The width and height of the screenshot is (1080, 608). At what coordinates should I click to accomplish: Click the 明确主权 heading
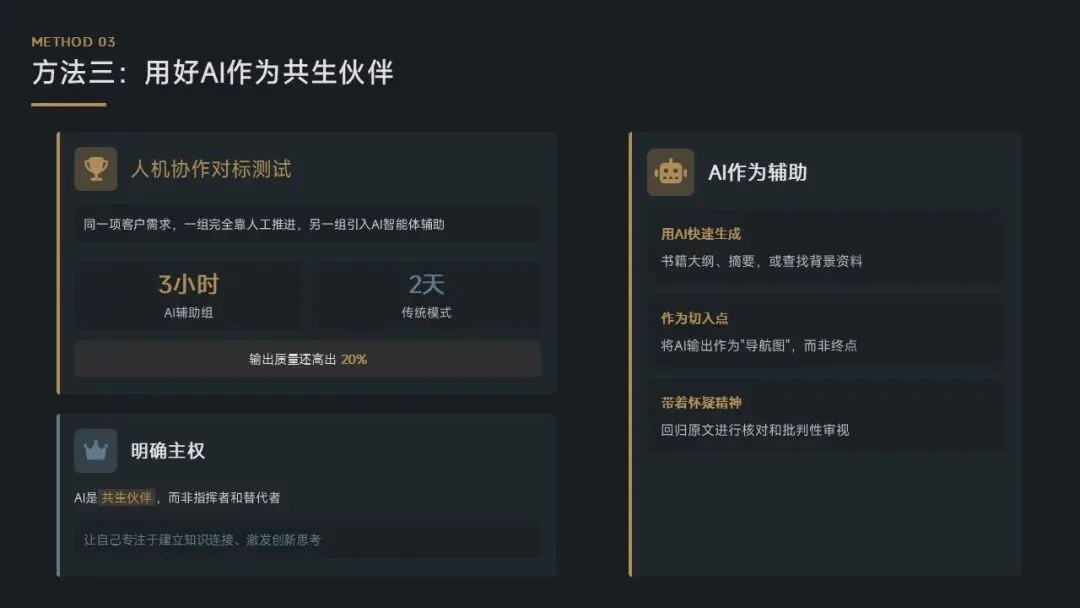167,451
